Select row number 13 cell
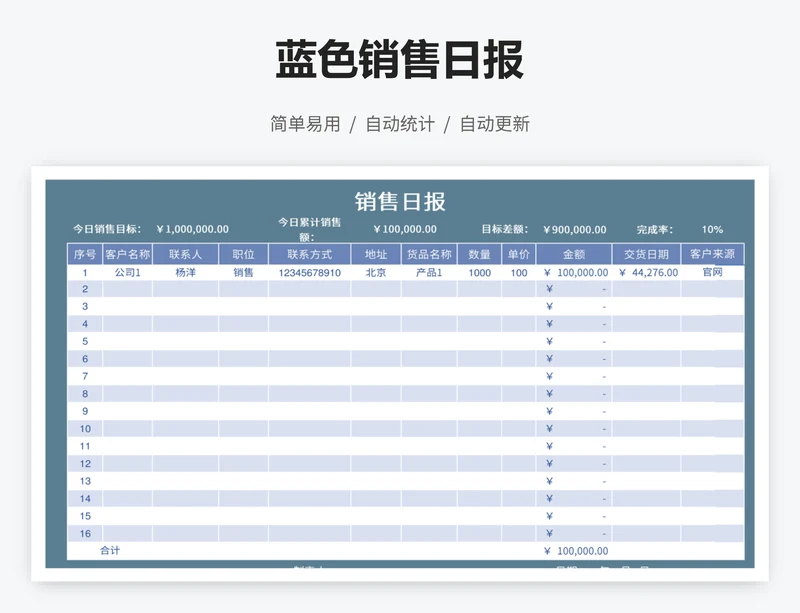The height and width of the screenshot is (613, 800). coord(85,481)
